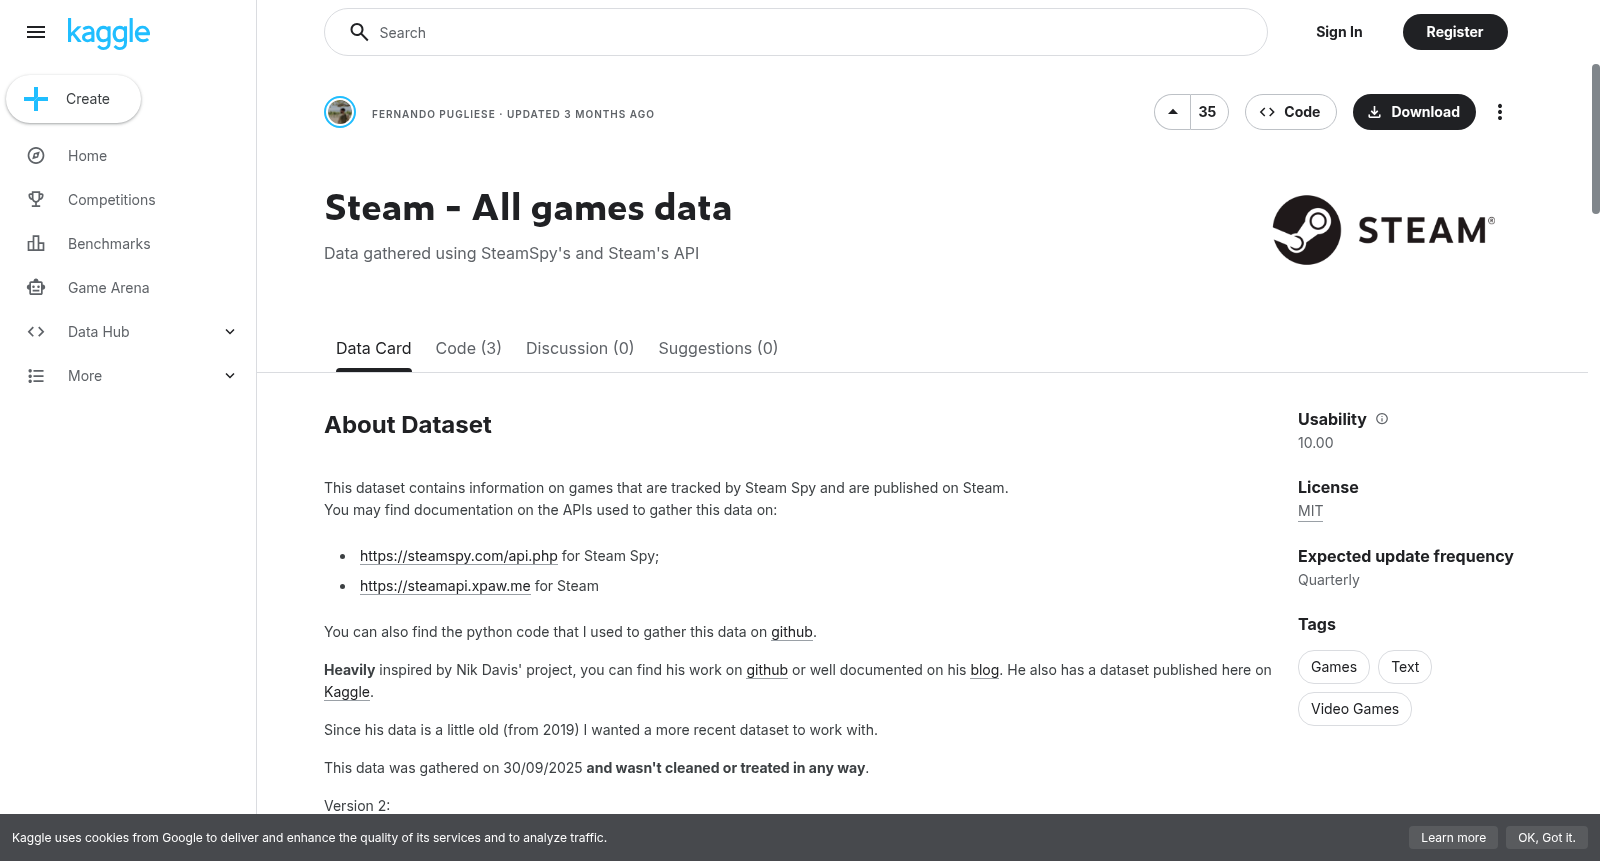Open the hamburger menu icon
The image size is (1600, 861).
[36, 32]
